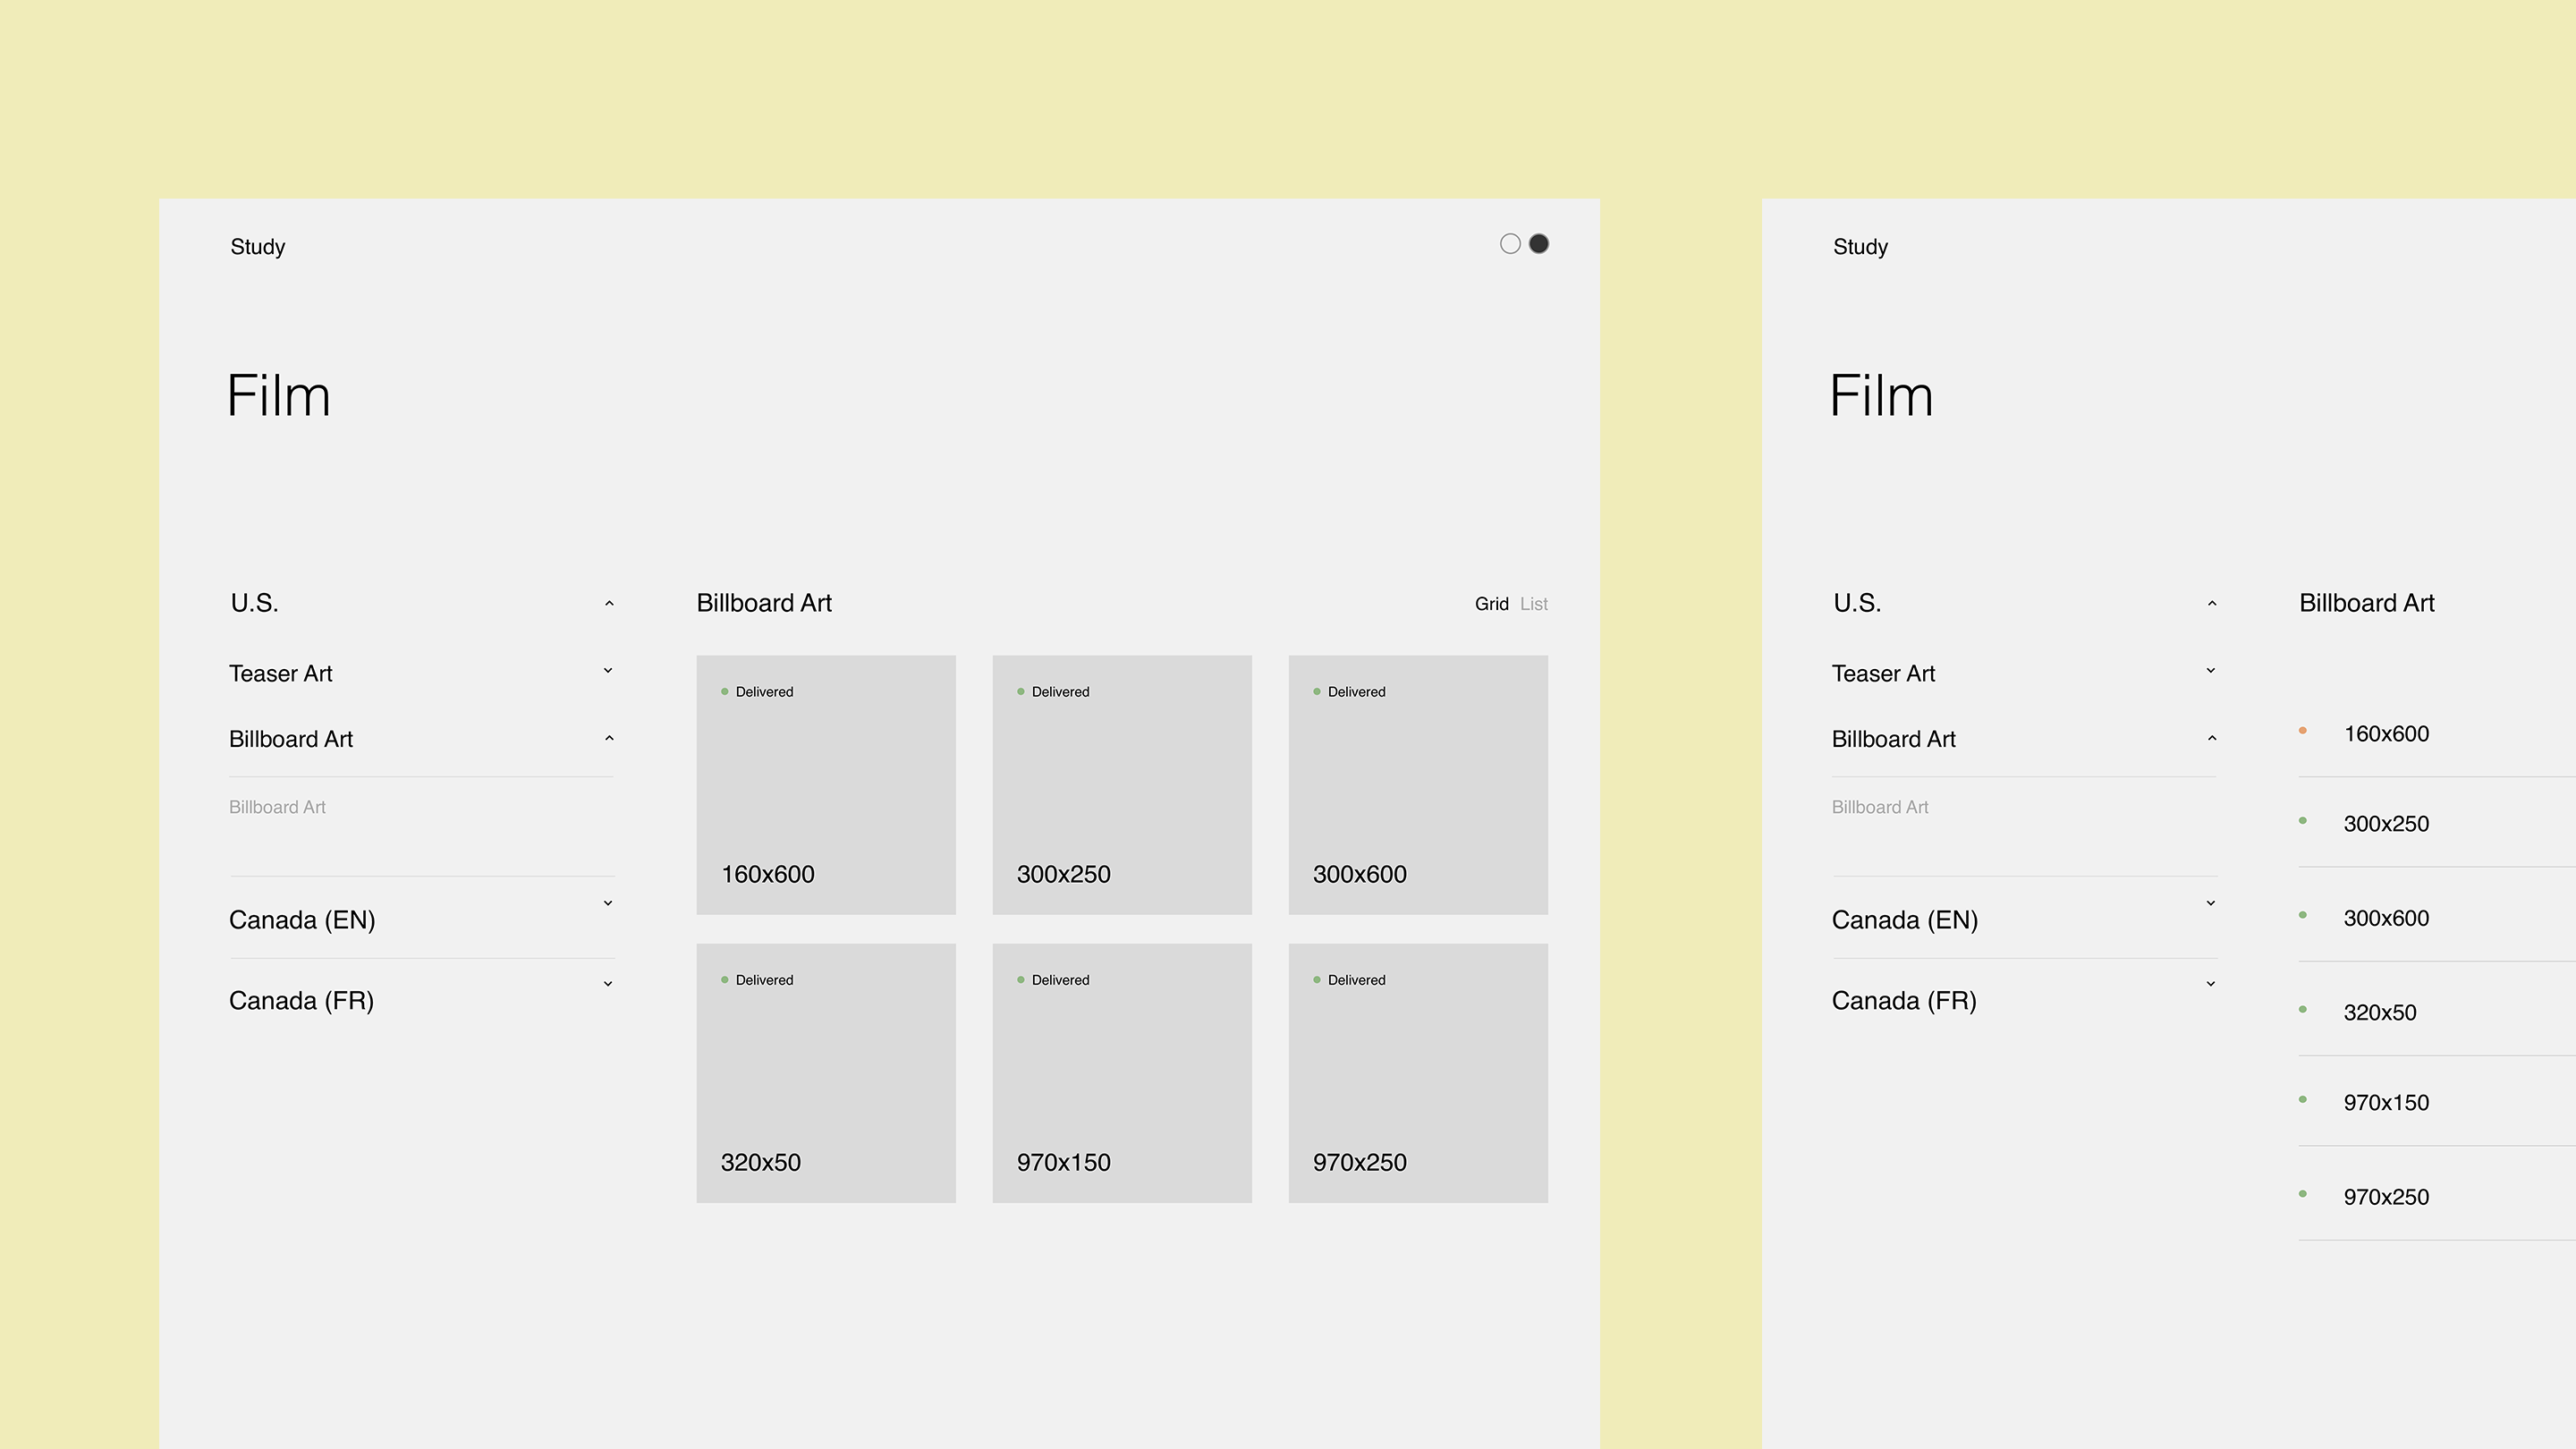The height and width of the screenshot is (1449, 2576).
Task: Click green status dot beside 300x250 row
Action: (2303, 821)
